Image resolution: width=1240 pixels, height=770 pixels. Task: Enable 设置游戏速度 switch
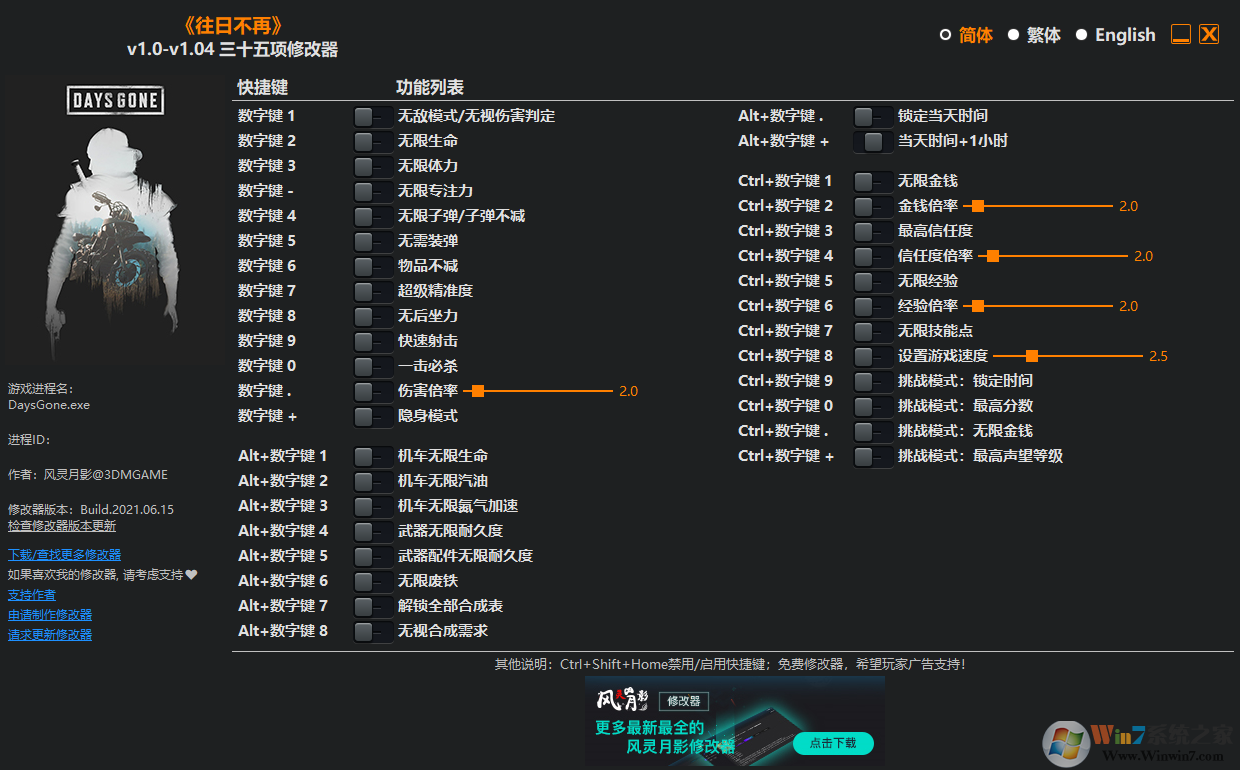[873, 356]
